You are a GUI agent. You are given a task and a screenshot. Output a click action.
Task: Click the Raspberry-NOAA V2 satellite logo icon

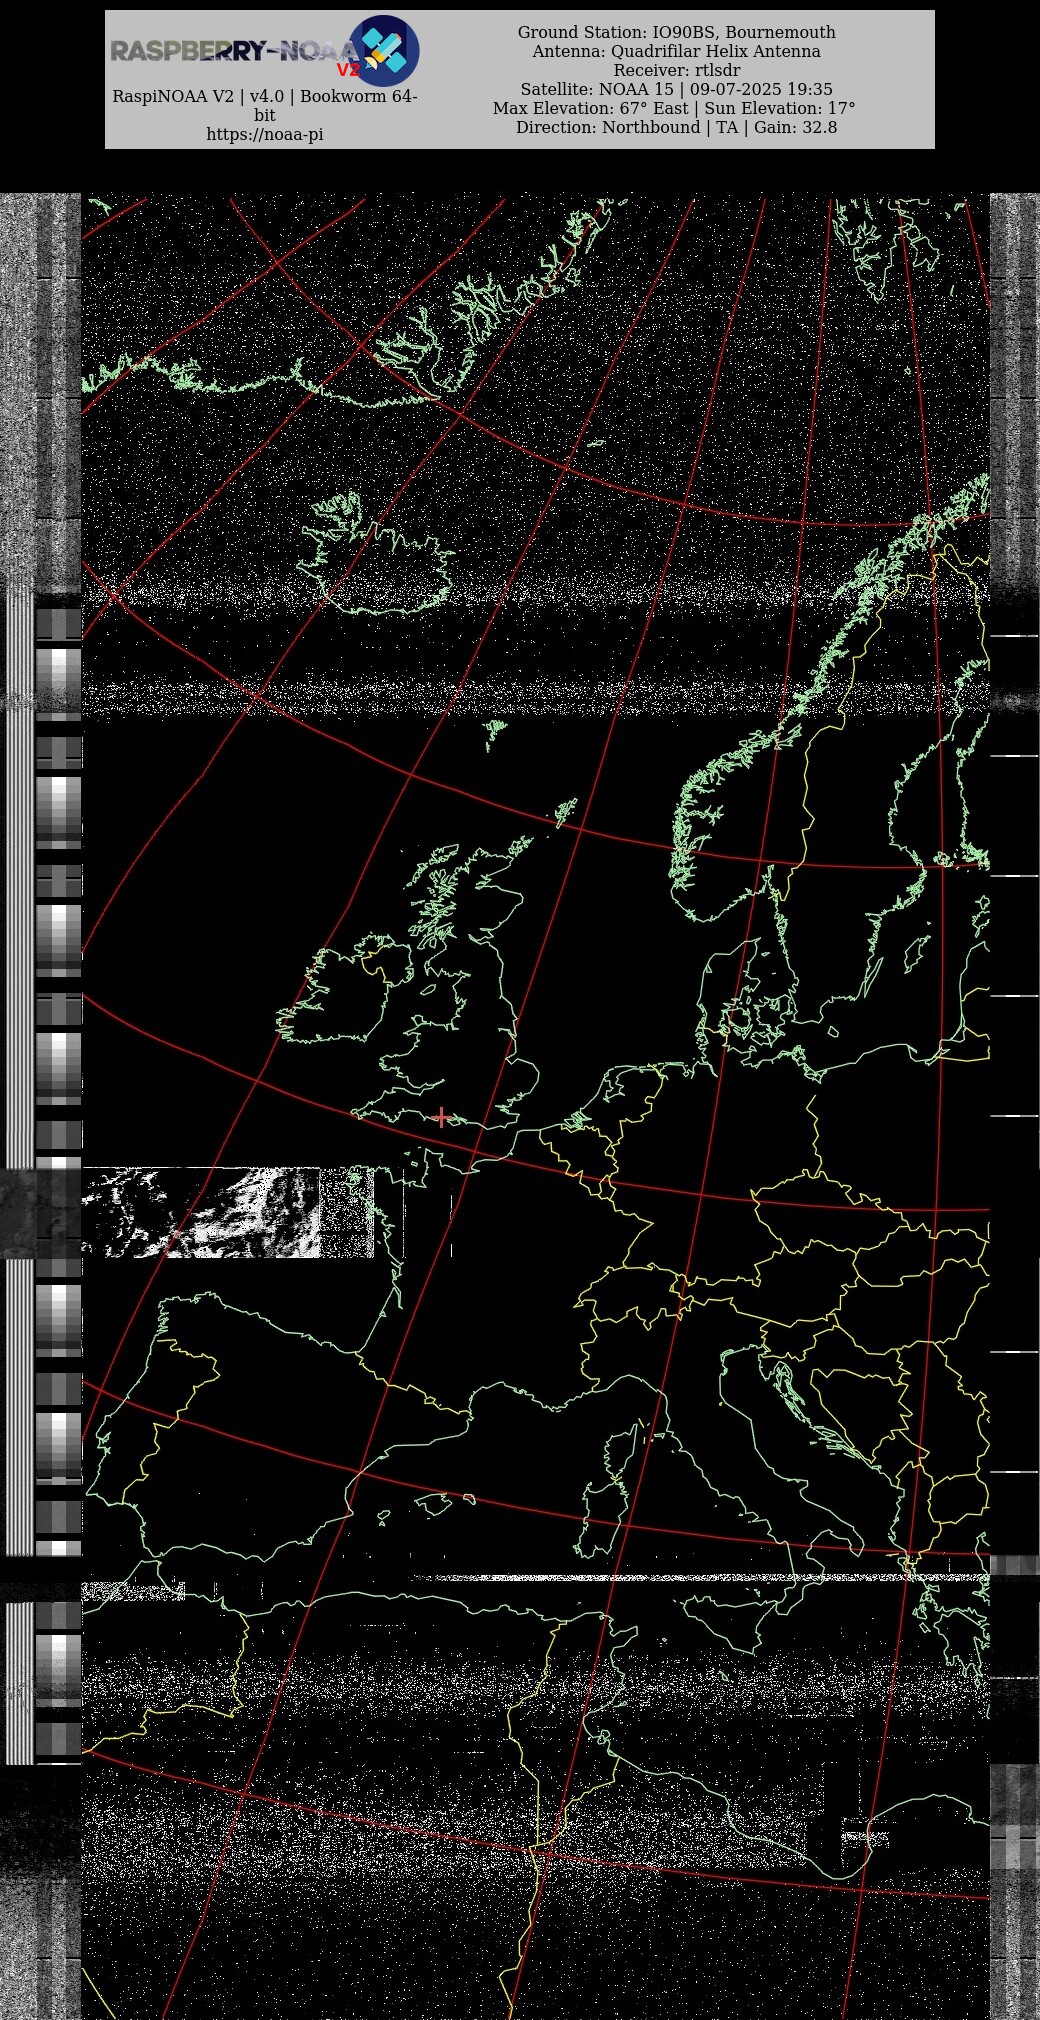384,50
